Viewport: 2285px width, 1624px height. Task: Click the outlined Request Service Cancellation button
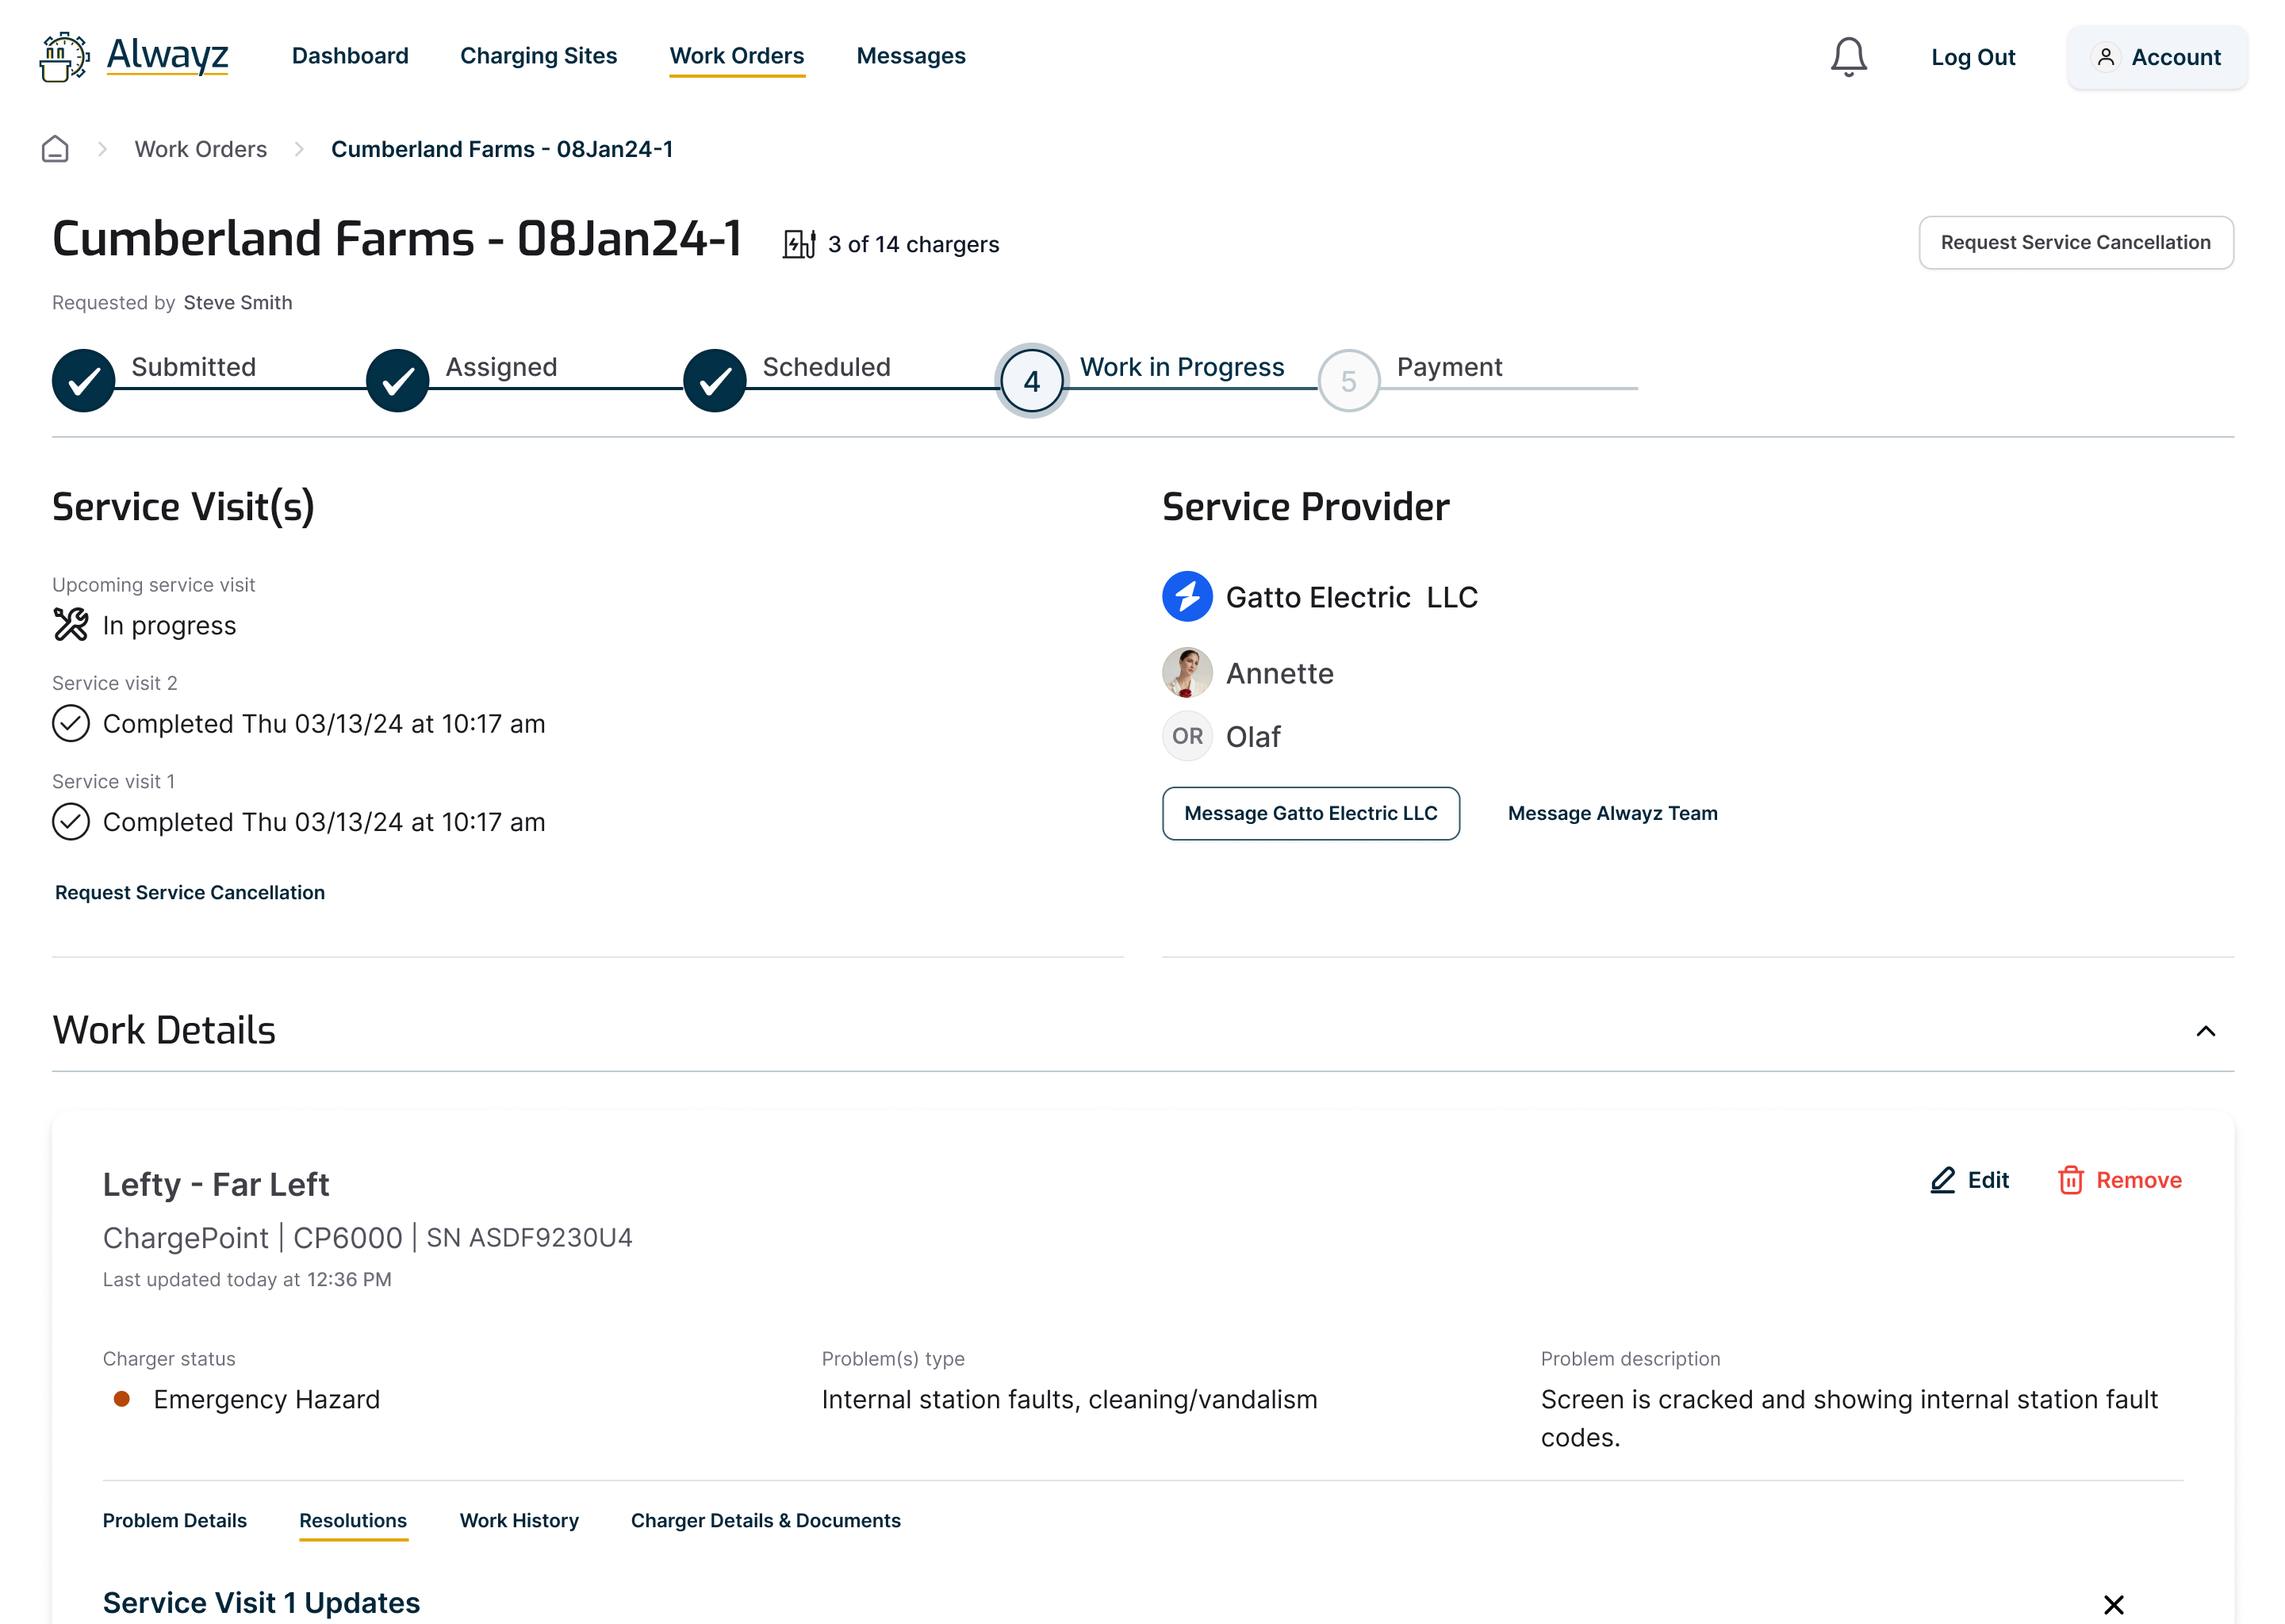[2076, 242]
